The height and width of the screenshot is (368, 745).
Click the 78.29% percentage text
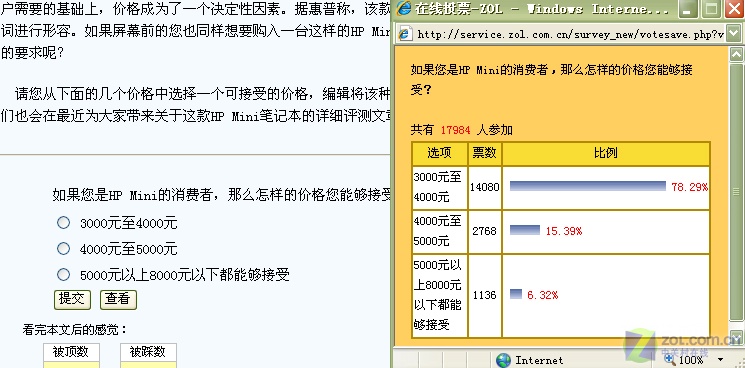689,187
